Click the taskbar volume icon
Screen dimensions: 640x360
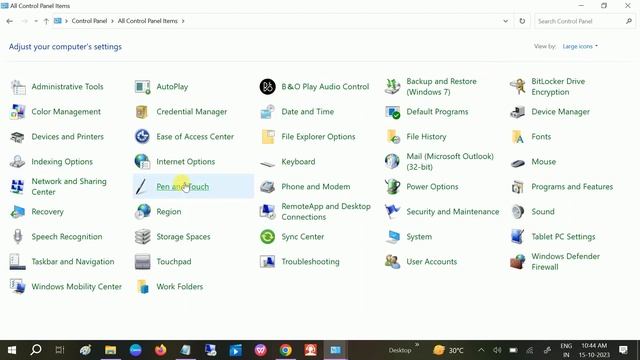[497, 350]
